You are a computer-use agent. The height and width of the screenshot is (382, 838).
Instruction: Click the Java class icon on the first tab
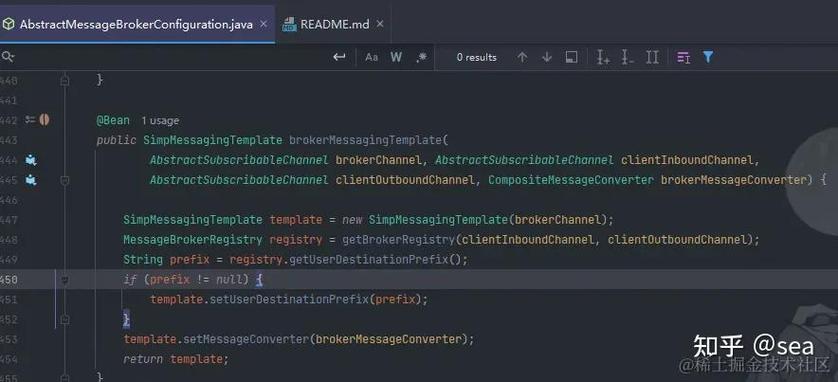tap(8, 24)
